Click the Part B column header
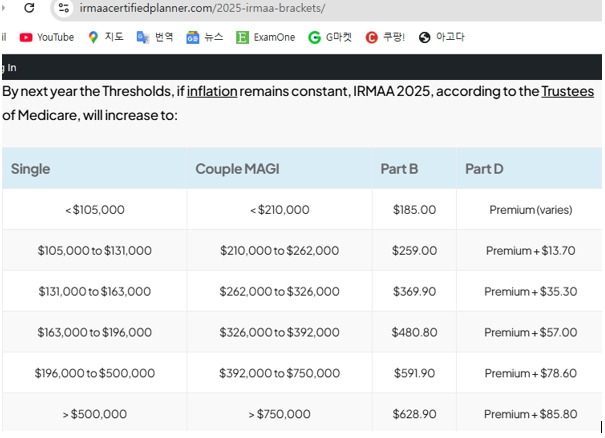Viewport: 605px width, 438px height. tap(399, 169)
